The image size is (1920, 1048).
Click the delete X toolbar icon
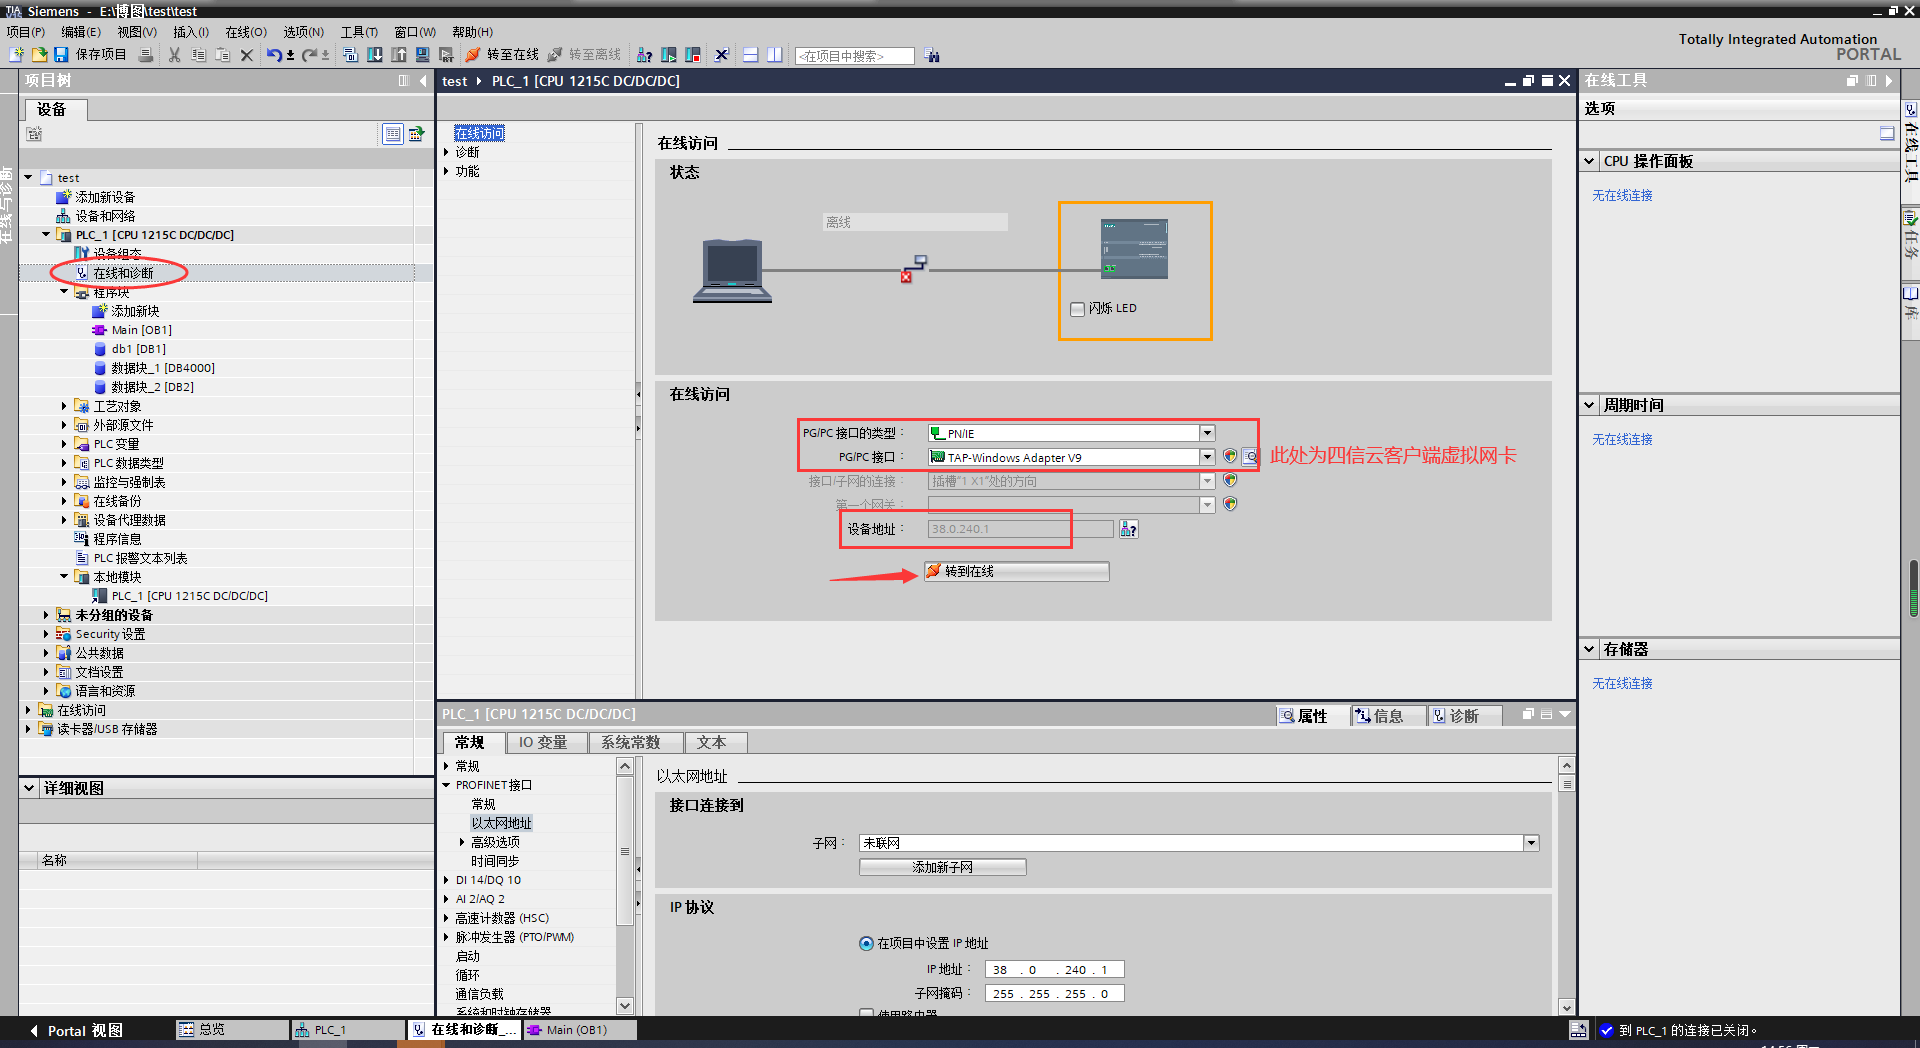pyautogui.click(x=246, y=55)
